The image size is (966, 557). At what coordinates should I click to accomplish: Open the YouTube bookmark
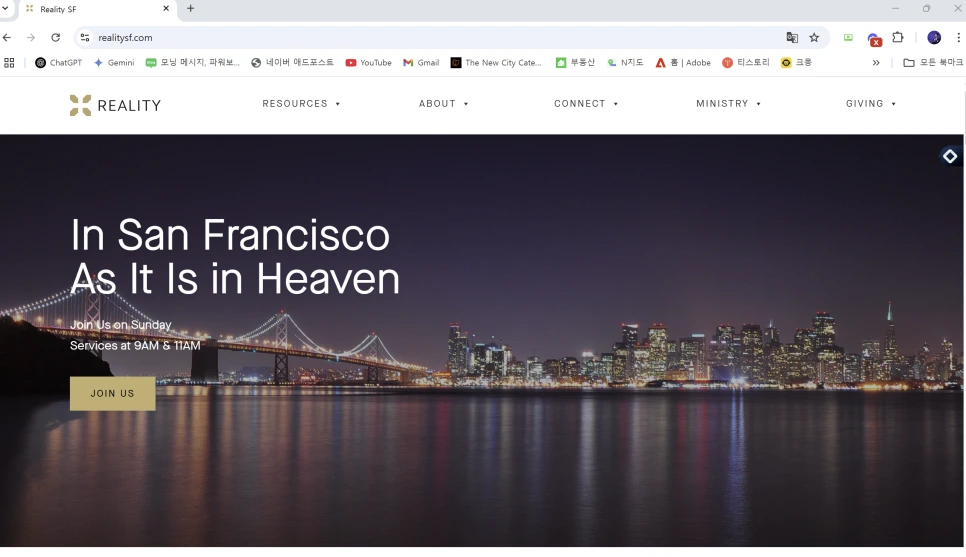tap(368, 63)
